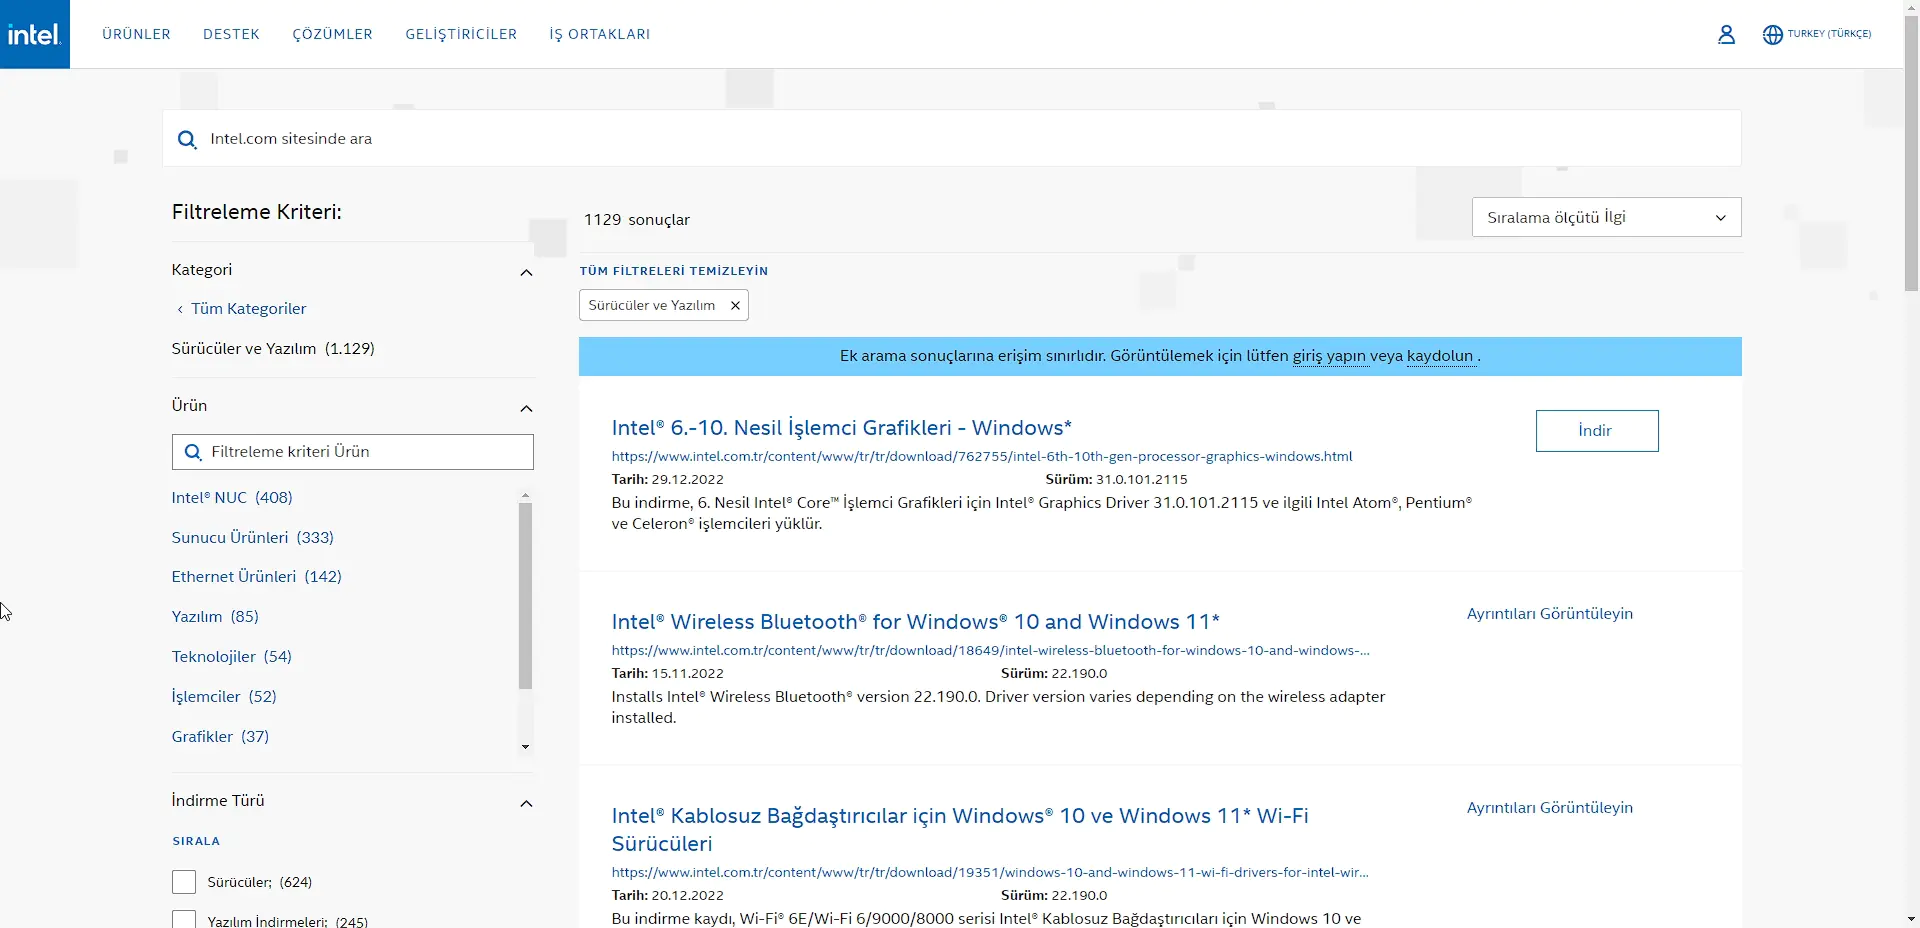Open the user account icon
This screenshot has width=1920, height=928.
click(1726, 34)
